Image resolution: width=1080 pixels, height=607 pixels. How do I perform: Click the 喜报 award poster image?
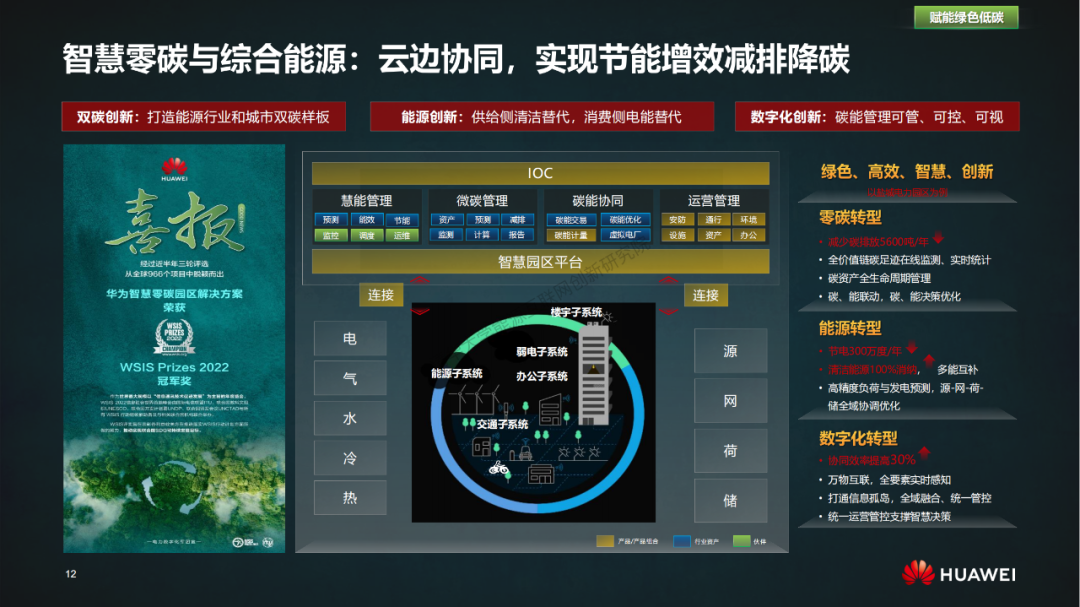point(174,349)
